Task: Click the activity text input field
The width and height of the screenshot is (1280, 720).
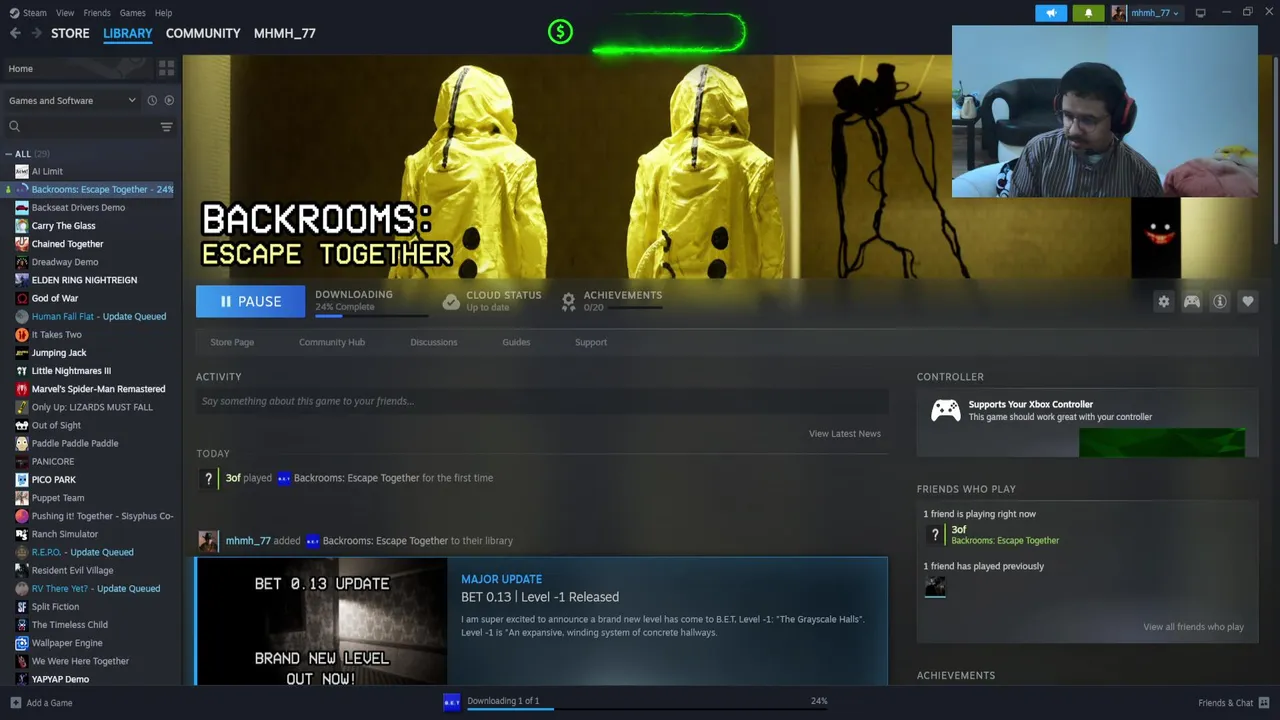Action: 542,401
